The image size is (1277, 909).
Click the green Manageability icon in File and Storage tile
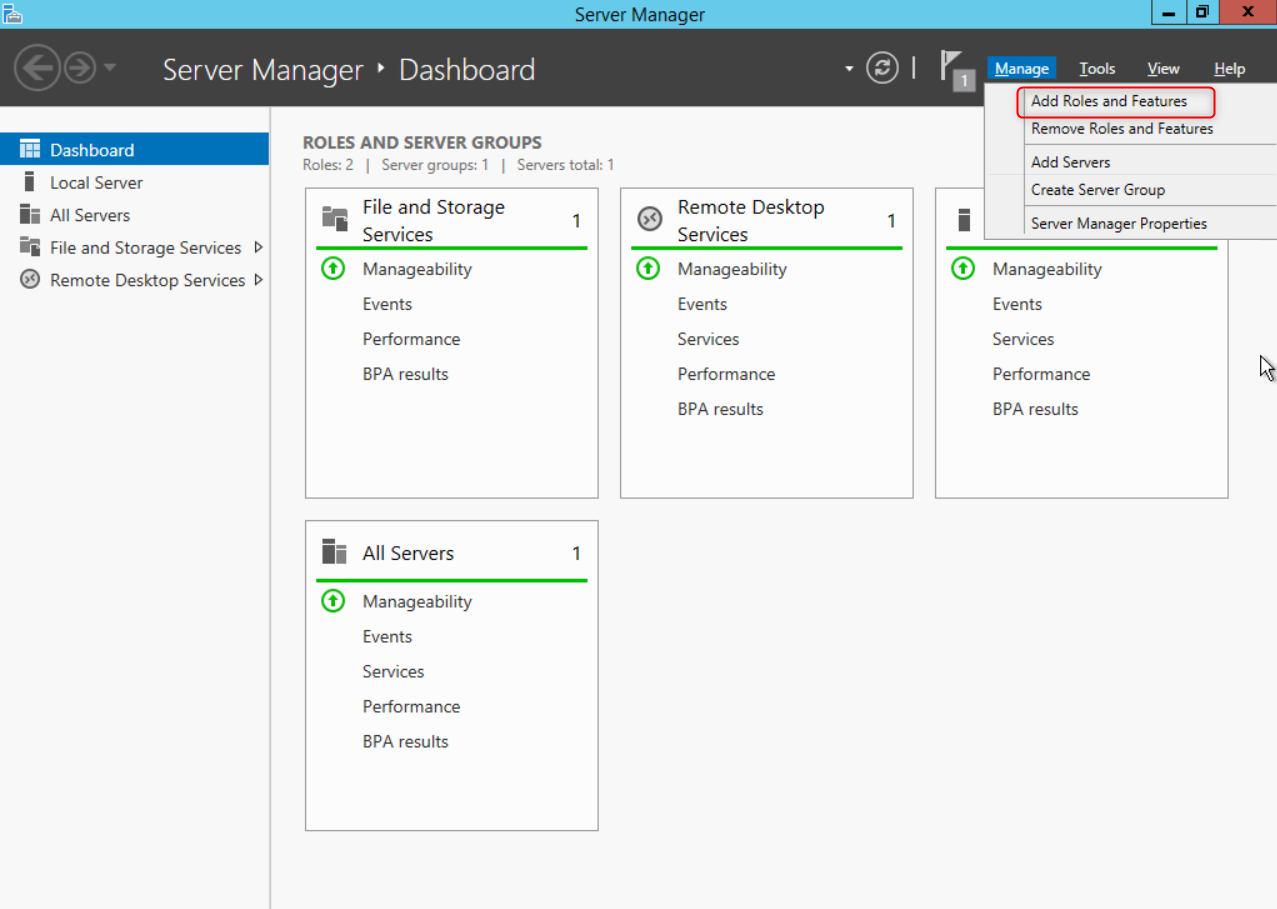tap(333, 269)
